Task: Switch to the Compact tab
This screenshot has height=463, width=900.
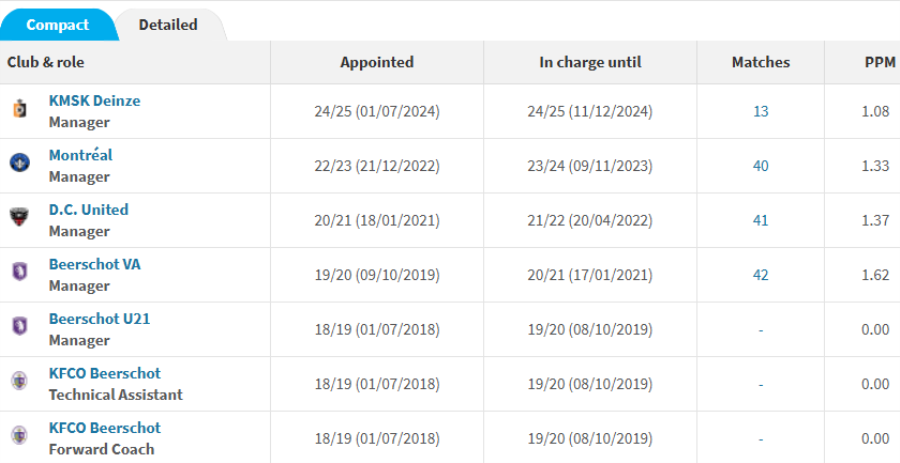Action: point(57,24)
